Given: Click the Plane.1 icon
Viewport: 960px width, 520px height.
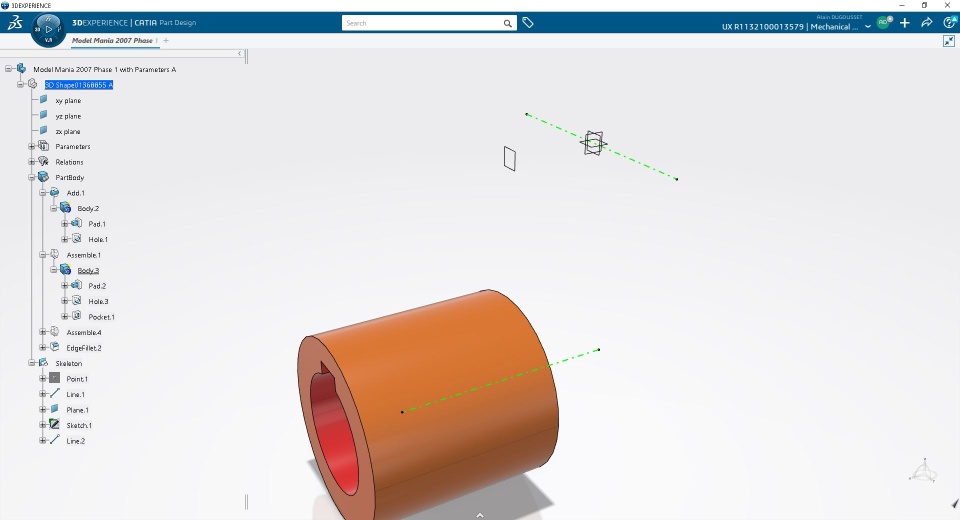Looking at the screenshot, I should click(x=54, y=409).
